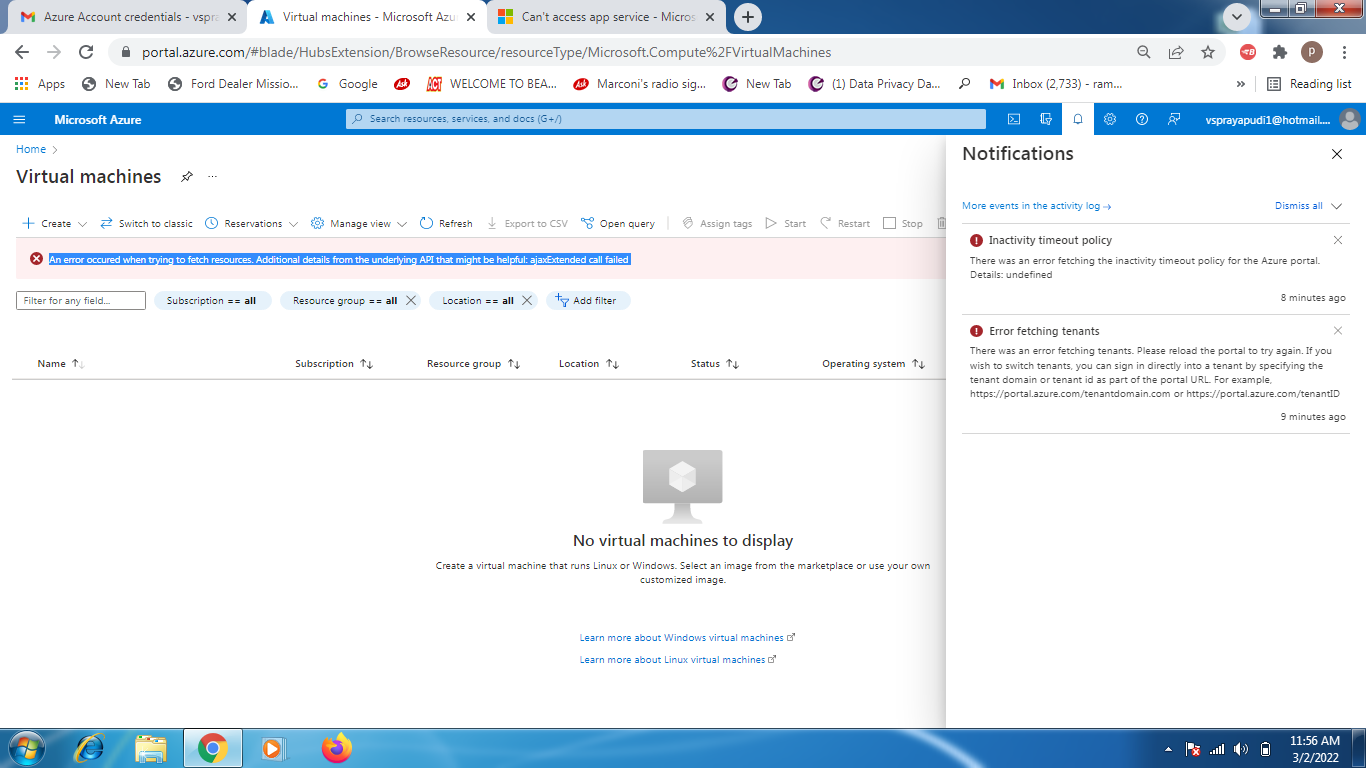Open the Help question mark icon

(1142, 119)
